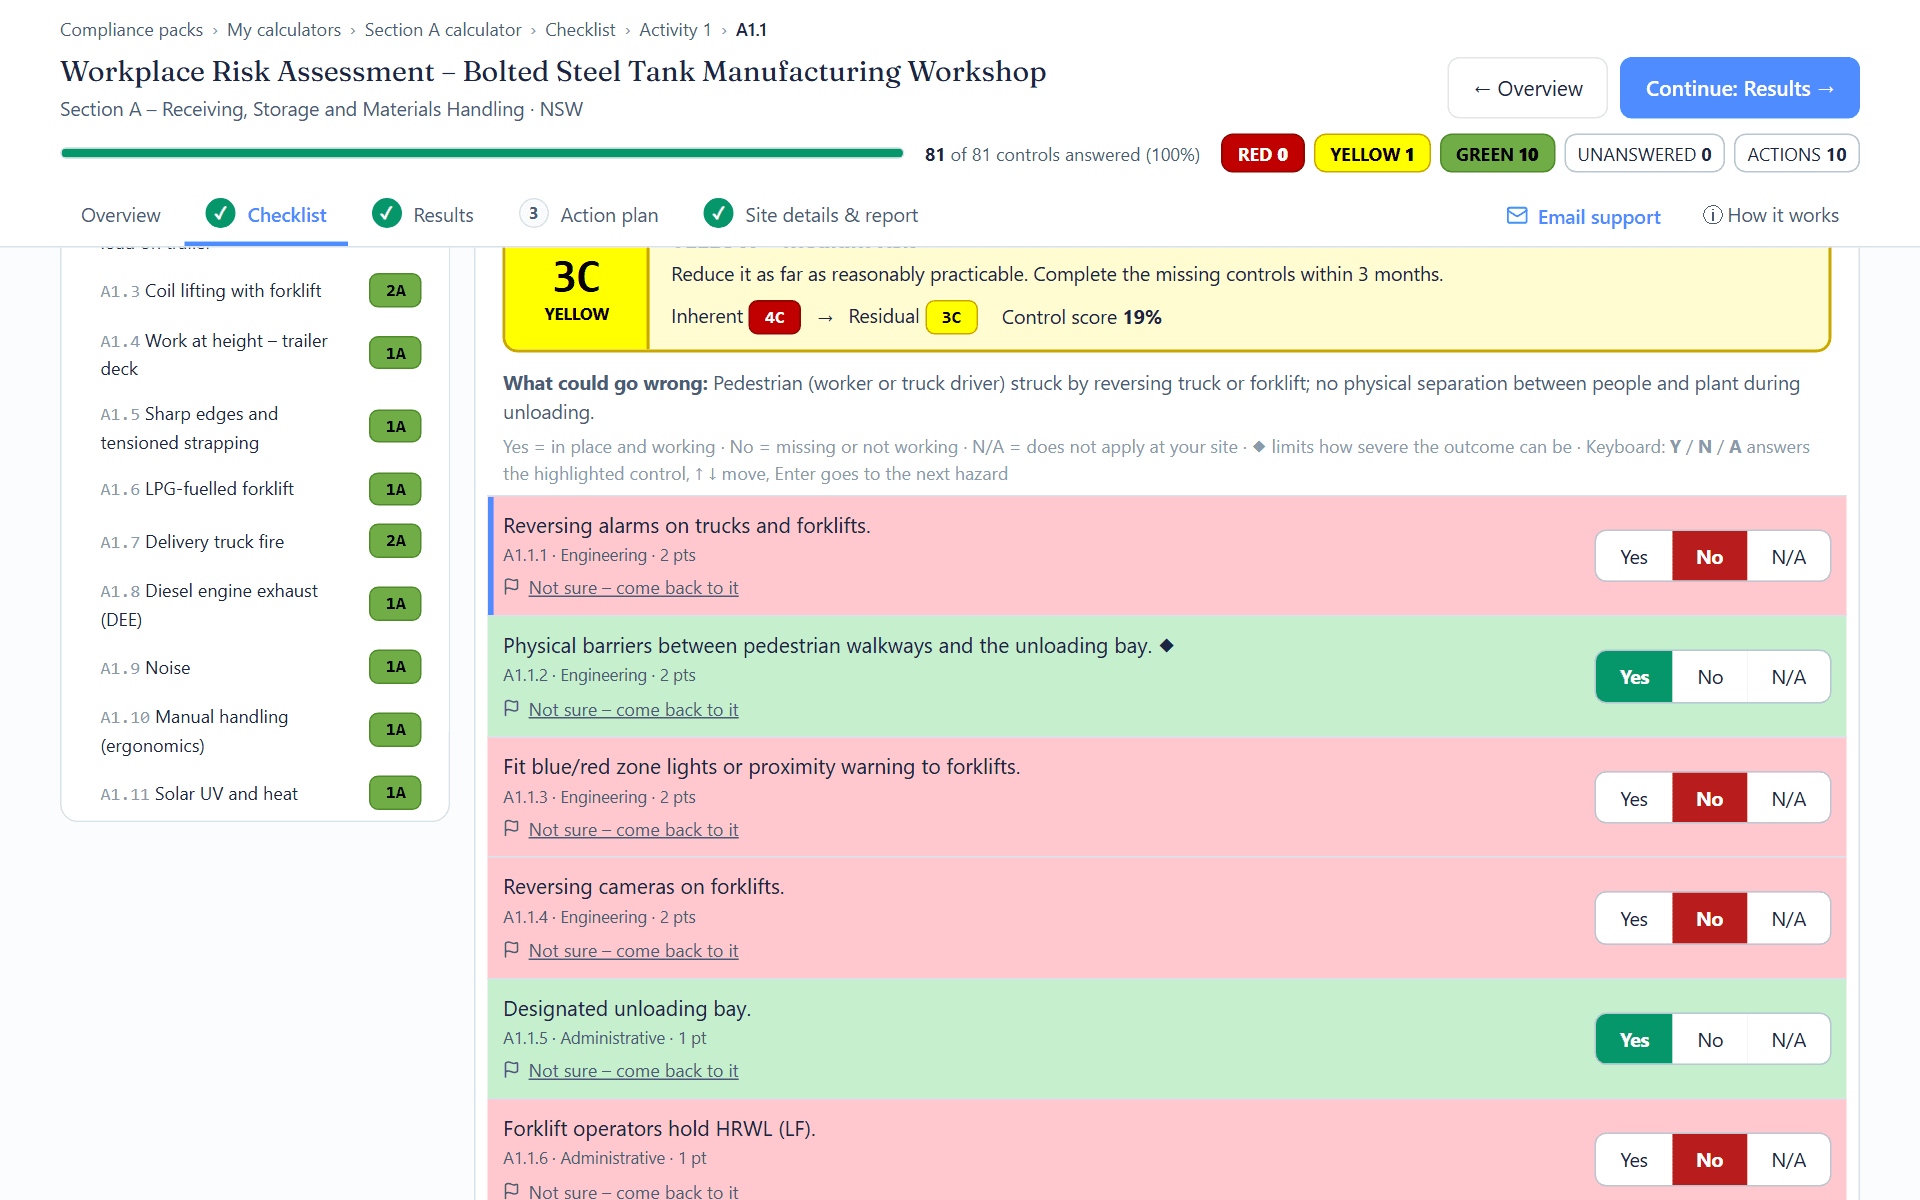Open the Action plan tab
Screen dimensions: 1920x1200
(589, 215)
